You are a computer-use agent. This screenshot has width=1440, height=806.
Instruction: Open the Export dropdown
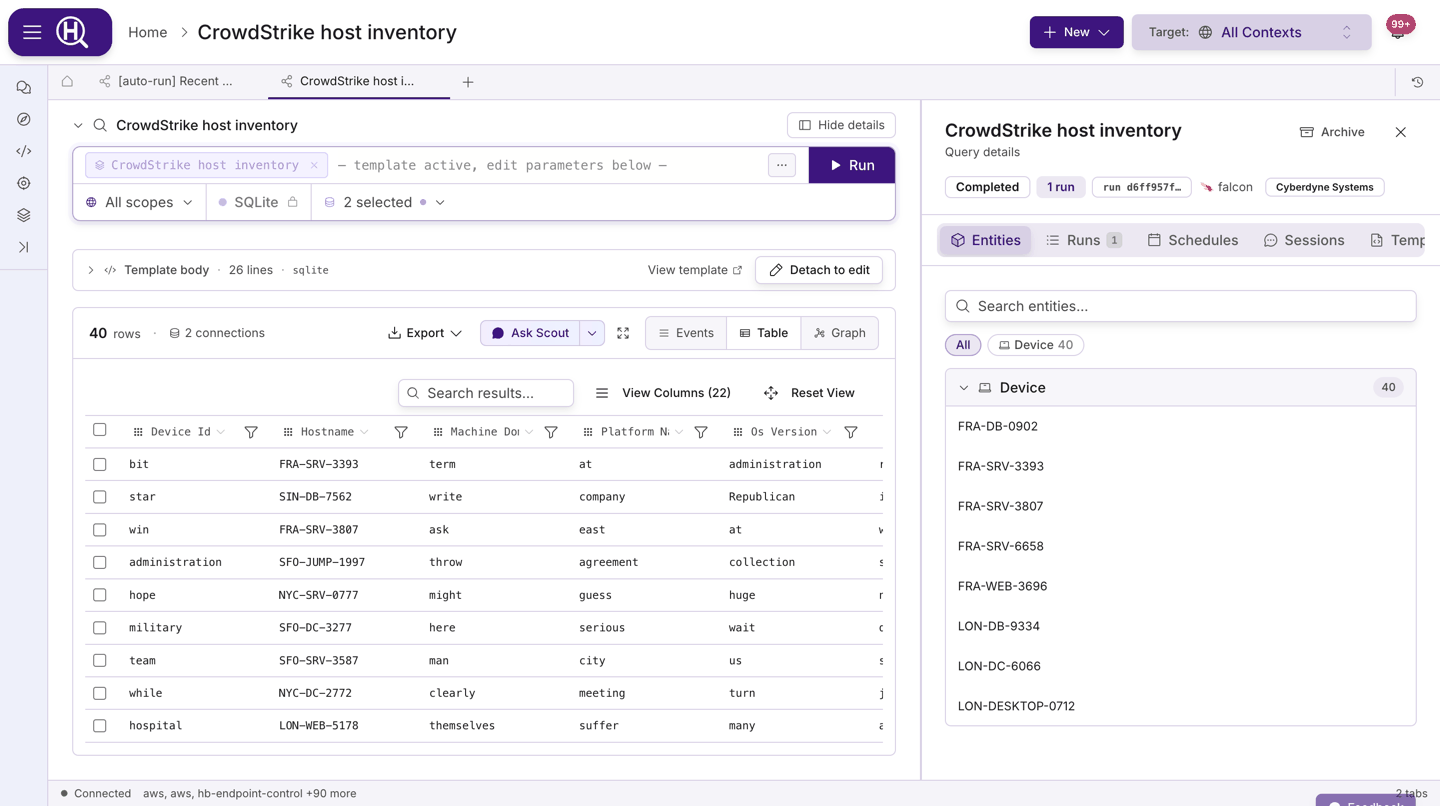click(425, 333)
